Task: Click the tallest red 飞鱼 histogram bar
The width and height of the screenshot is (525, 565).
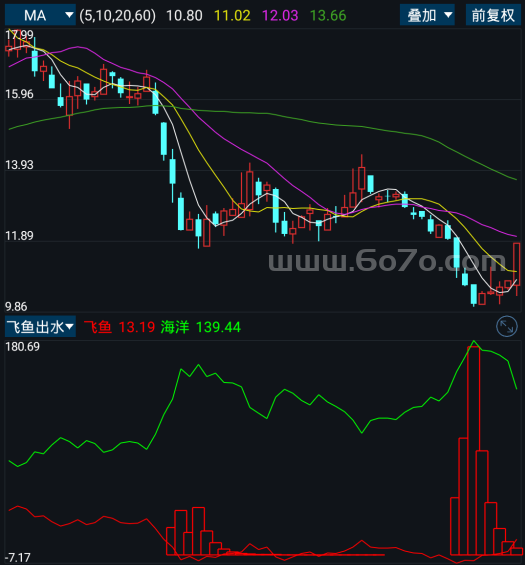Action: point(473,450)
